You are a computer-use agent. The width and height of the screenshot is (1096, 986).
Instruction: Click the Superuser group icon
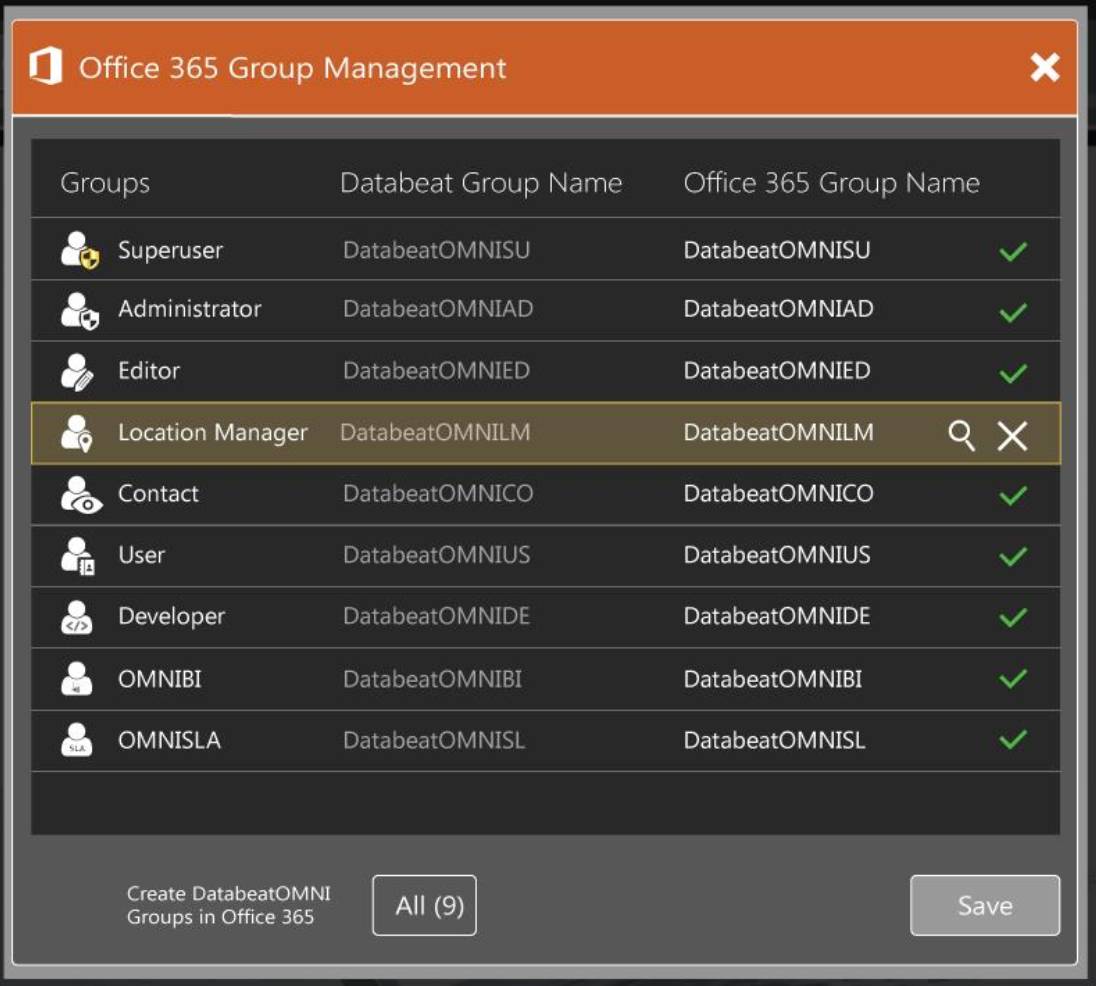point(80,250)
